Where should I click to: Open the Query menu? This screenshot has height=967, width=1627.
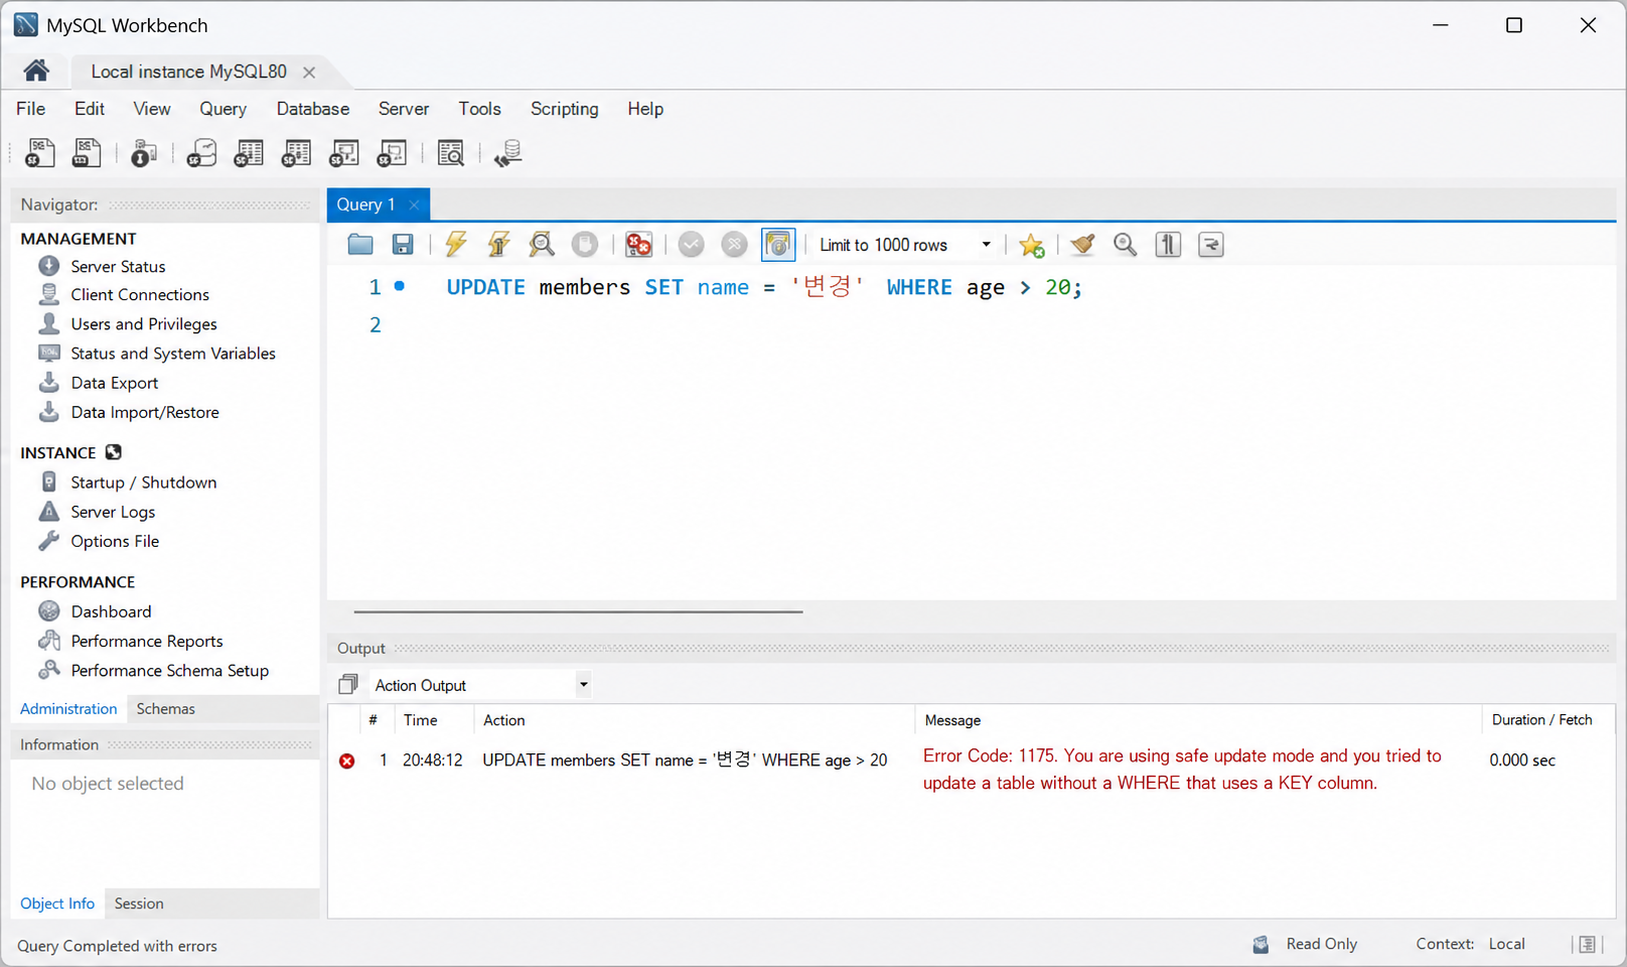[223, 108]
